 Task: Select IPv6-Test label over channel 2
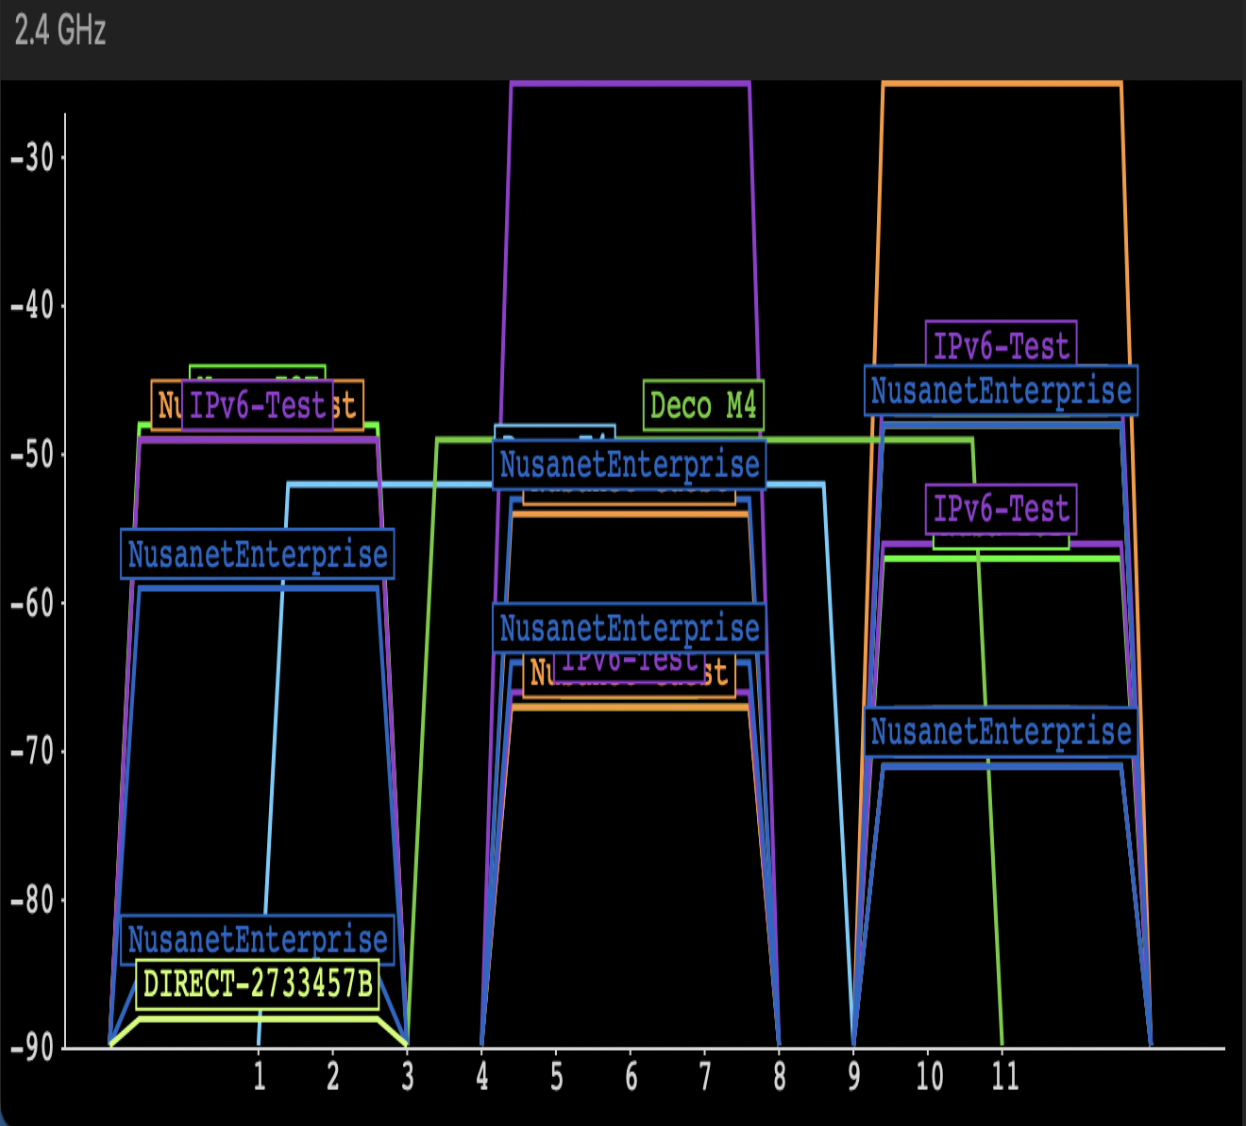[x=257, y=405]
